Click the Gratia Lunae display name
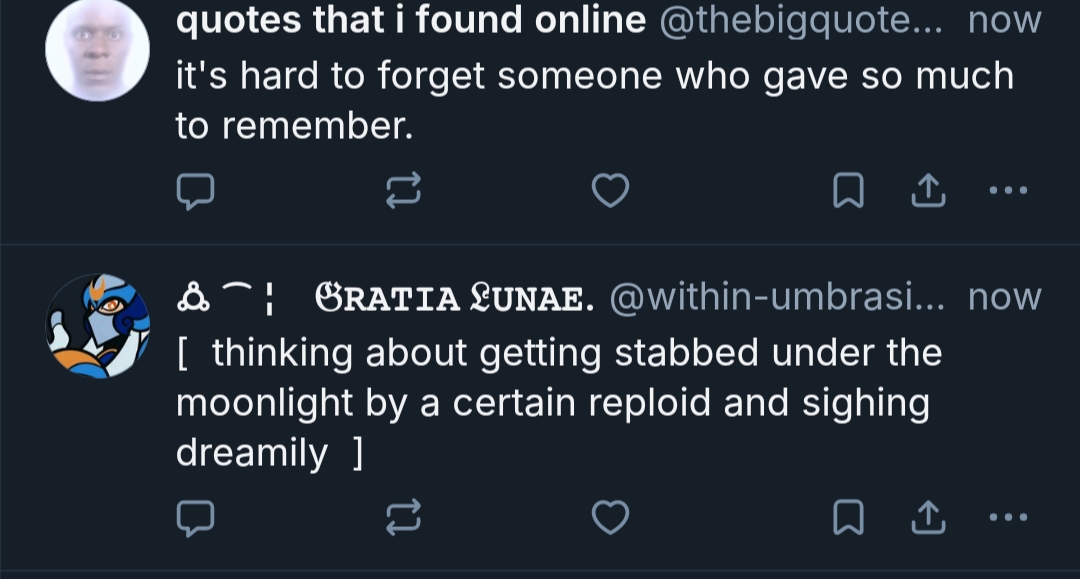 coord(454,297)
